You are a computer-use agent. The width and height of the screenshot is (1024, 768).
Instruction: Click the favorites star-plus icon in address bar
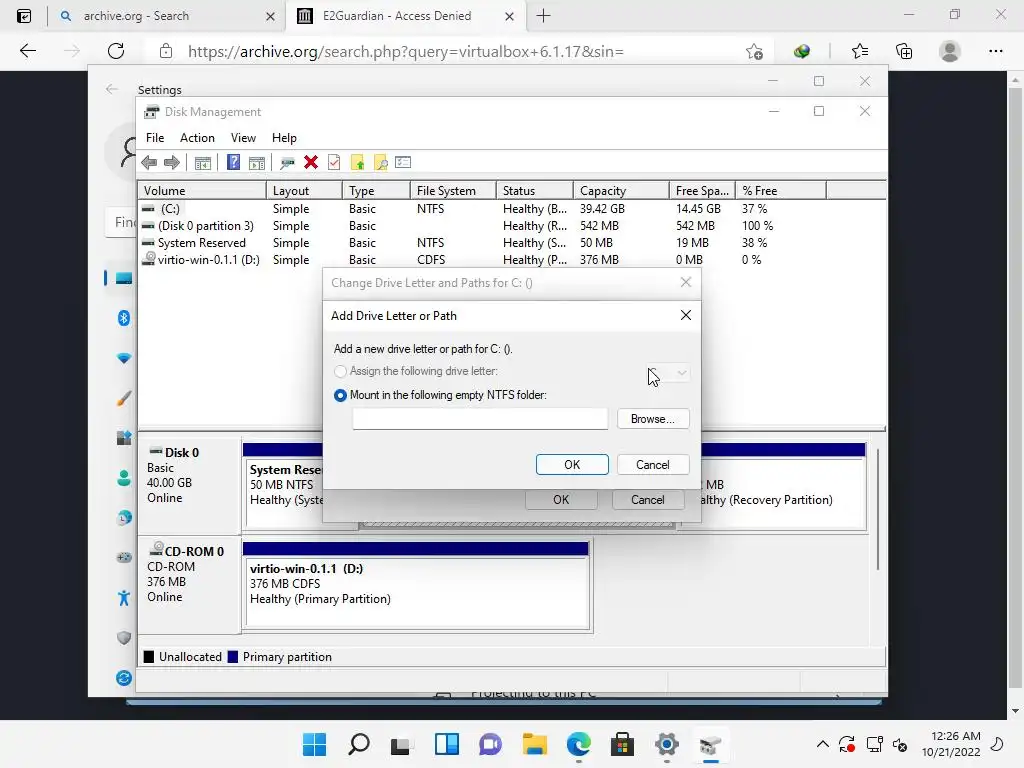tap(754, 52)
